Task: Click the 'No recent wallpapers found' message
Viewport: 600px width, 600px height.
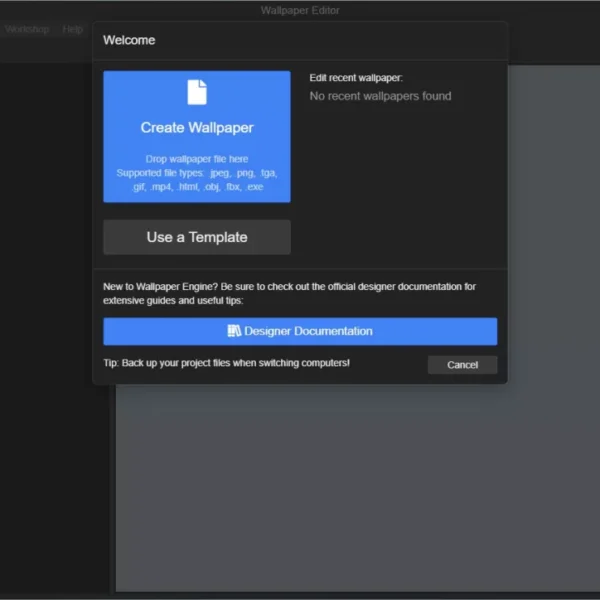Action: coord(380,96)
